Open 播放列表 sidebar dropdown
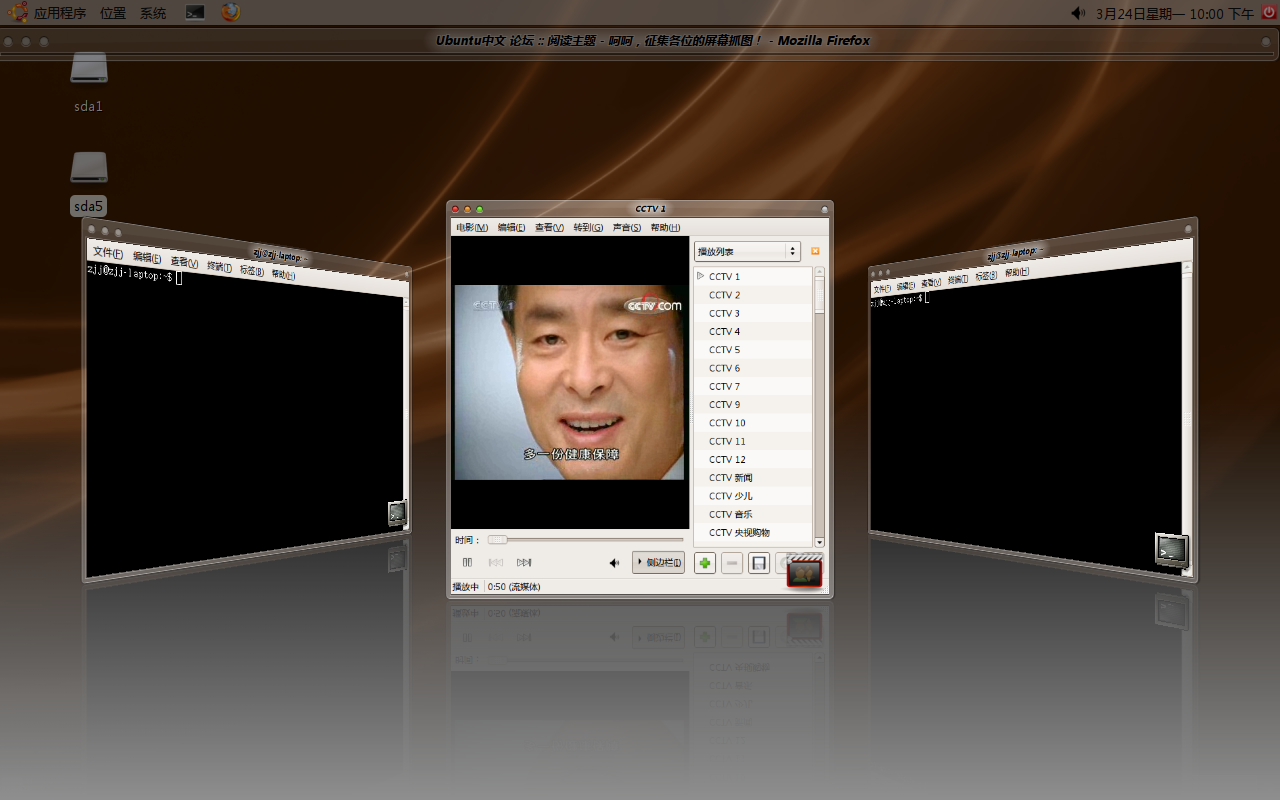Image resolution: width=1280 pixels, height=800 pixels. coord(748,251)
